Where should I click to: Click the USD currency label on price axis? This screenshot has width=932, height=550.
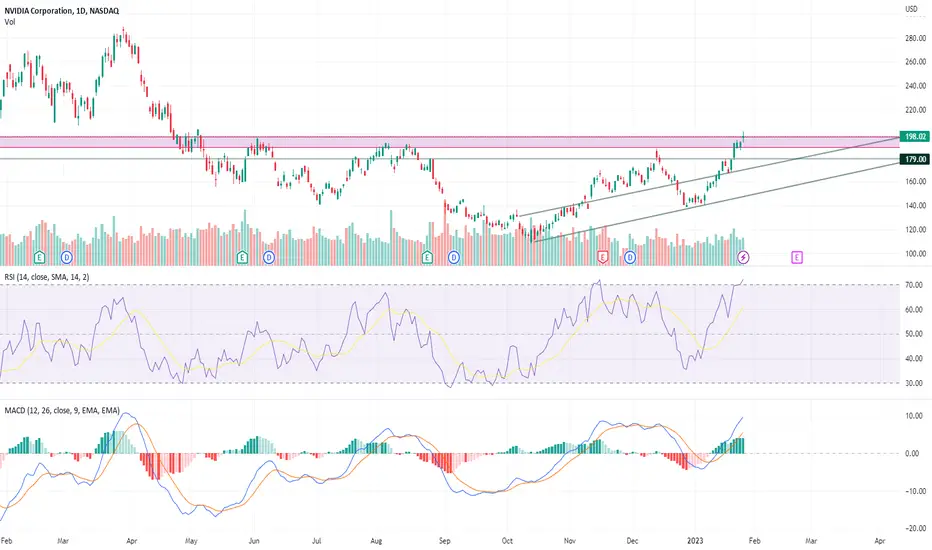click(911, 9)
